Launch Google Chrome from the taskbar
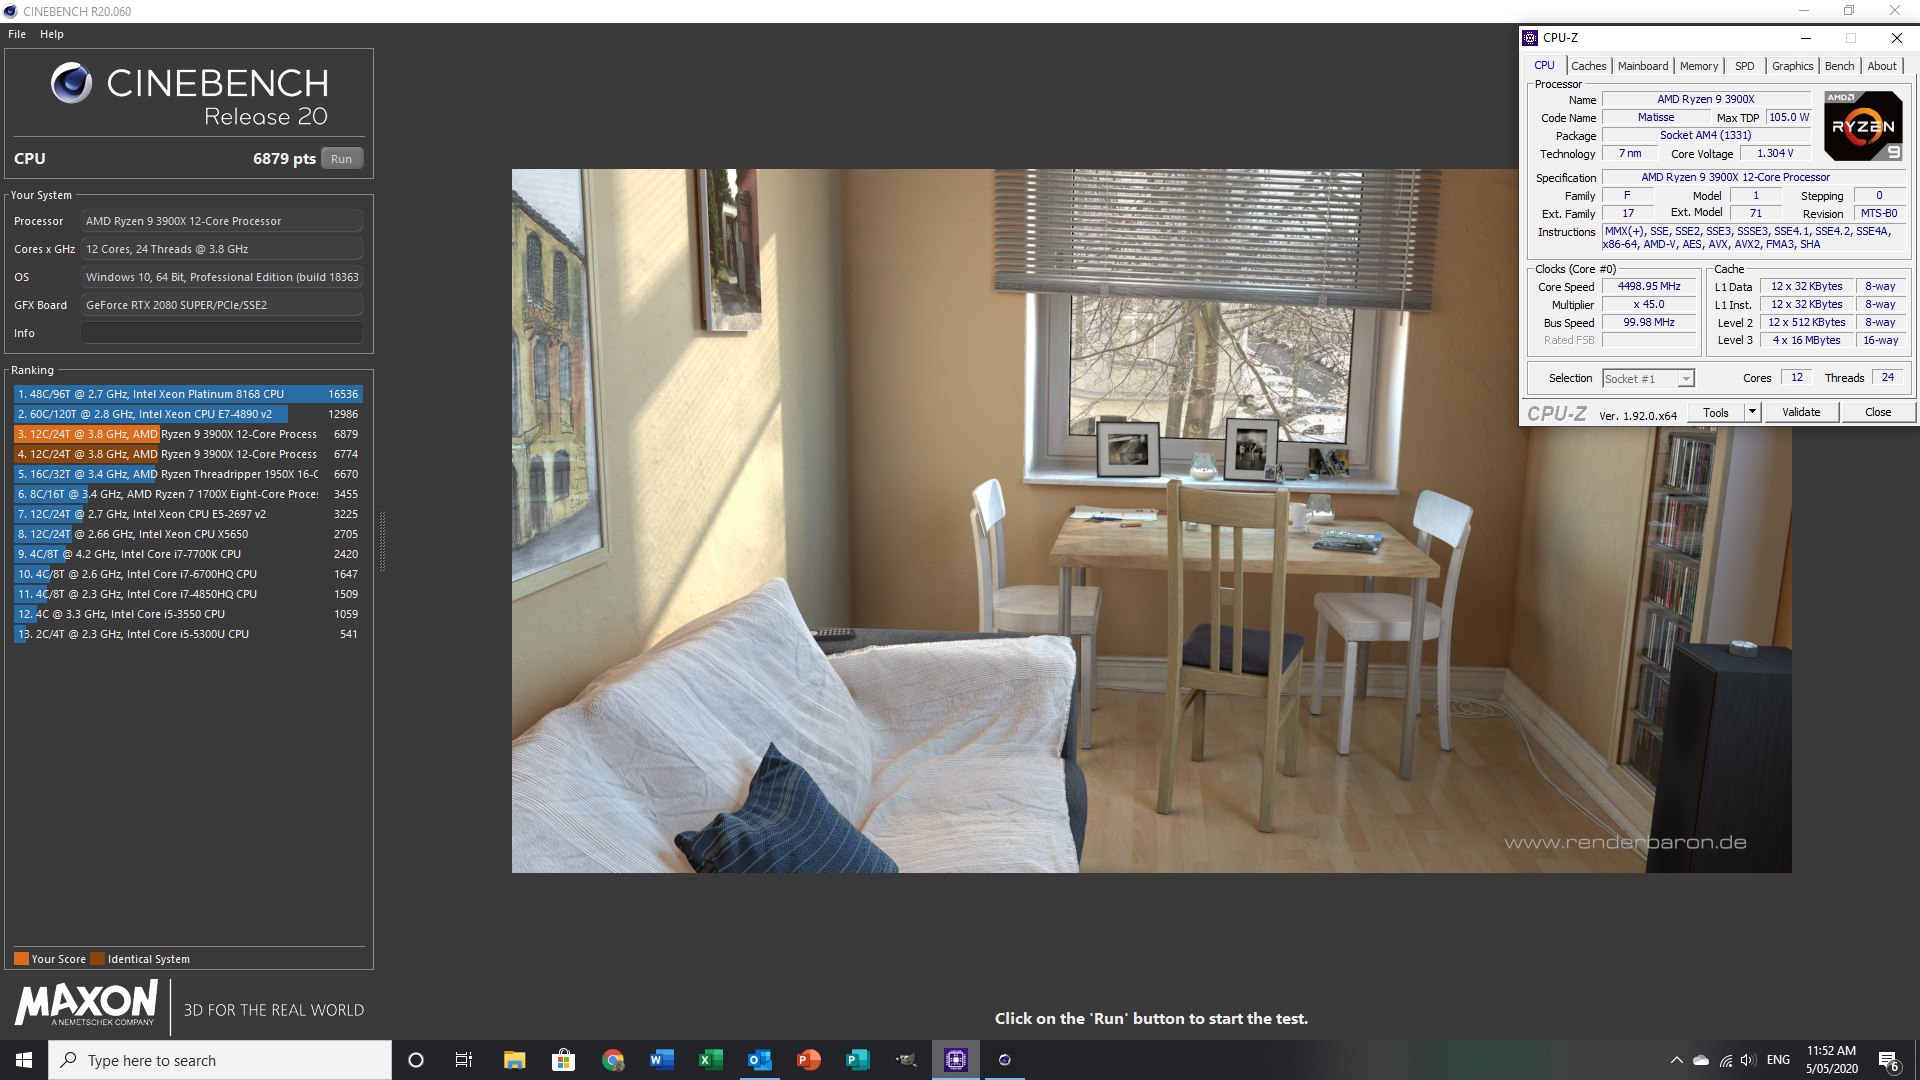Image resolution: width=1920 pixels, height=1080 pixels. click(613, 1060)
